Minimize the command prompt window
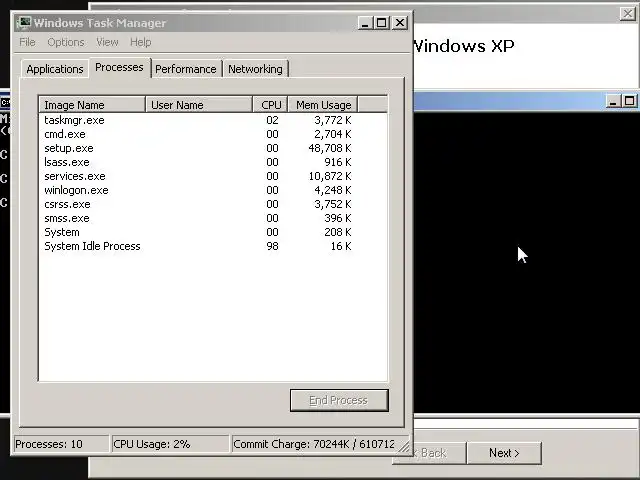The width and height of the screenshot is (640, 480). [x=613, y=101]
